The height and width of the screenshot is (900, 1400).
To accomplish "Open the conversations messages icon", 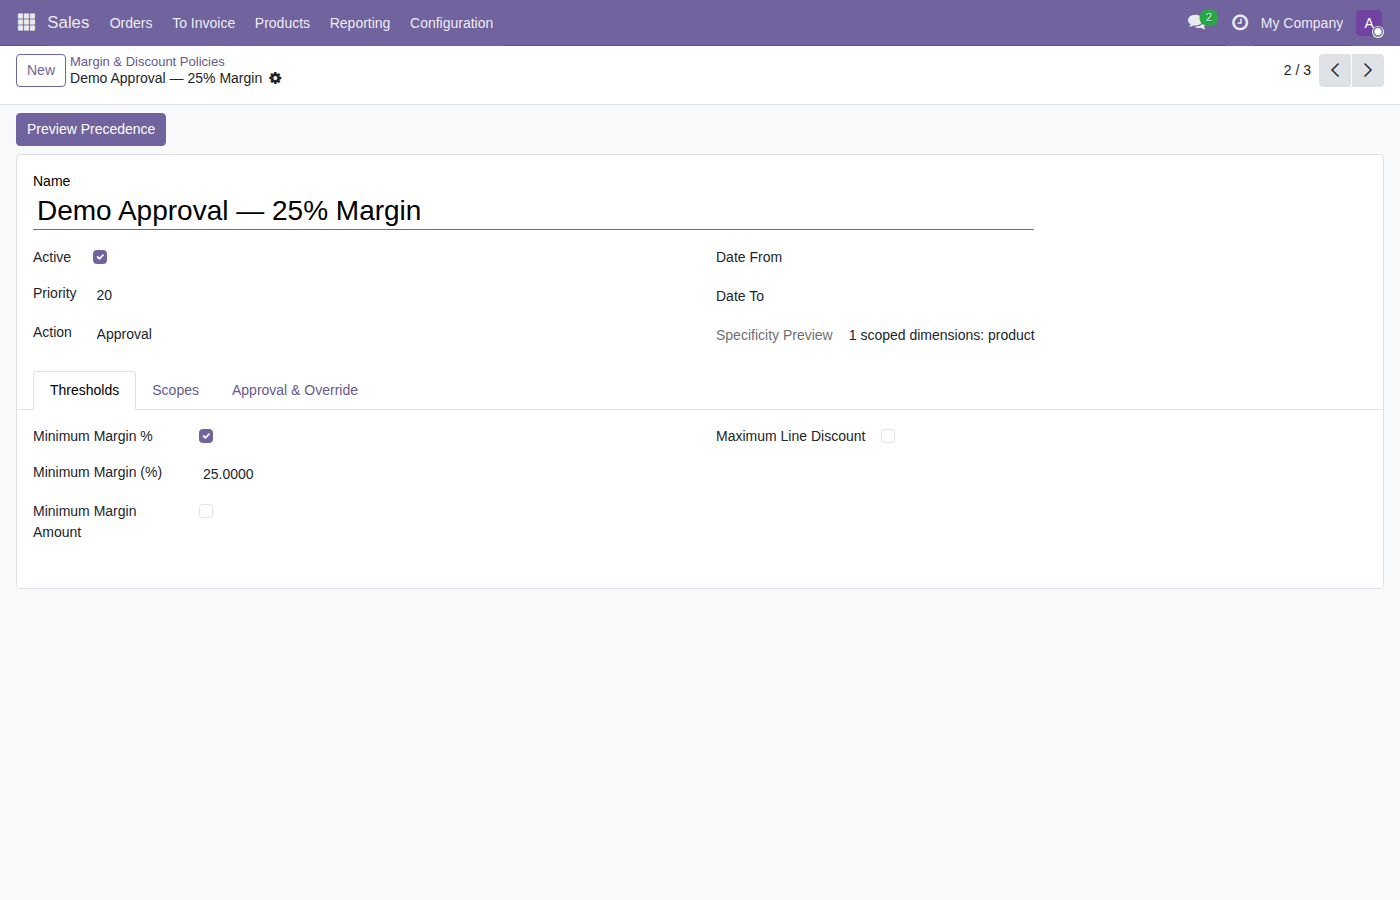I will (1197, 22).
